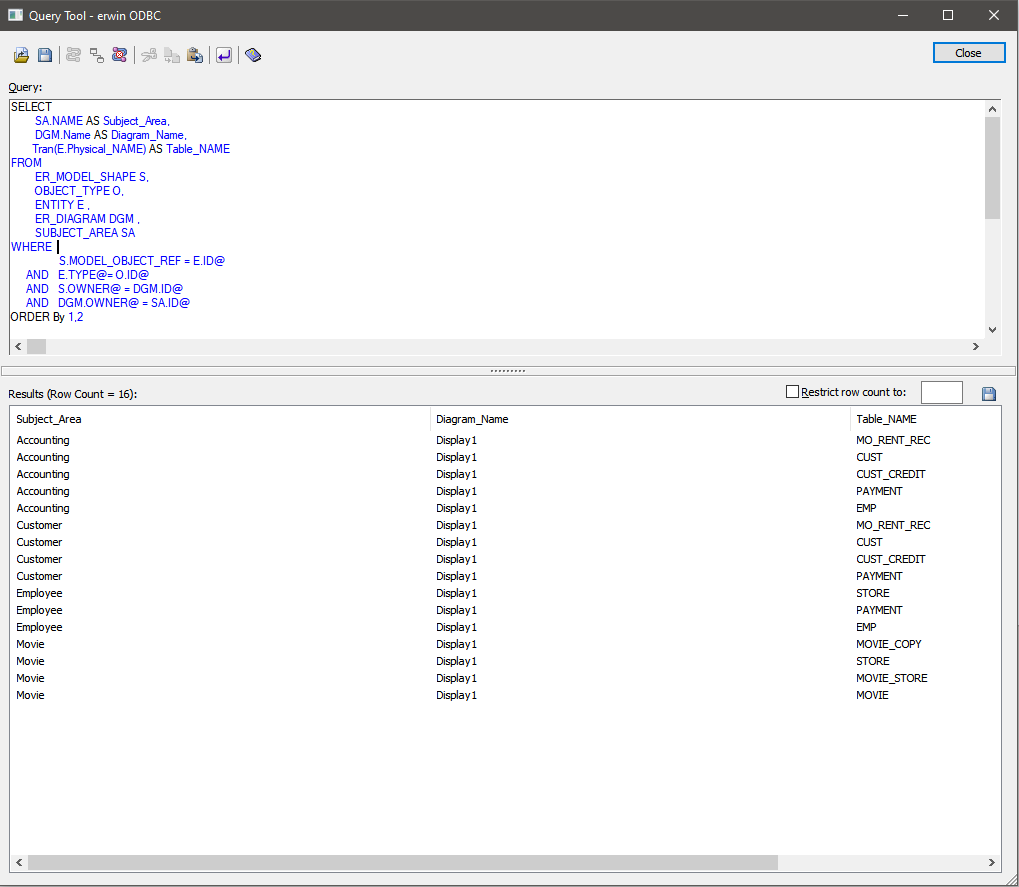Click the Paste clipboard icon

[195, 55]
